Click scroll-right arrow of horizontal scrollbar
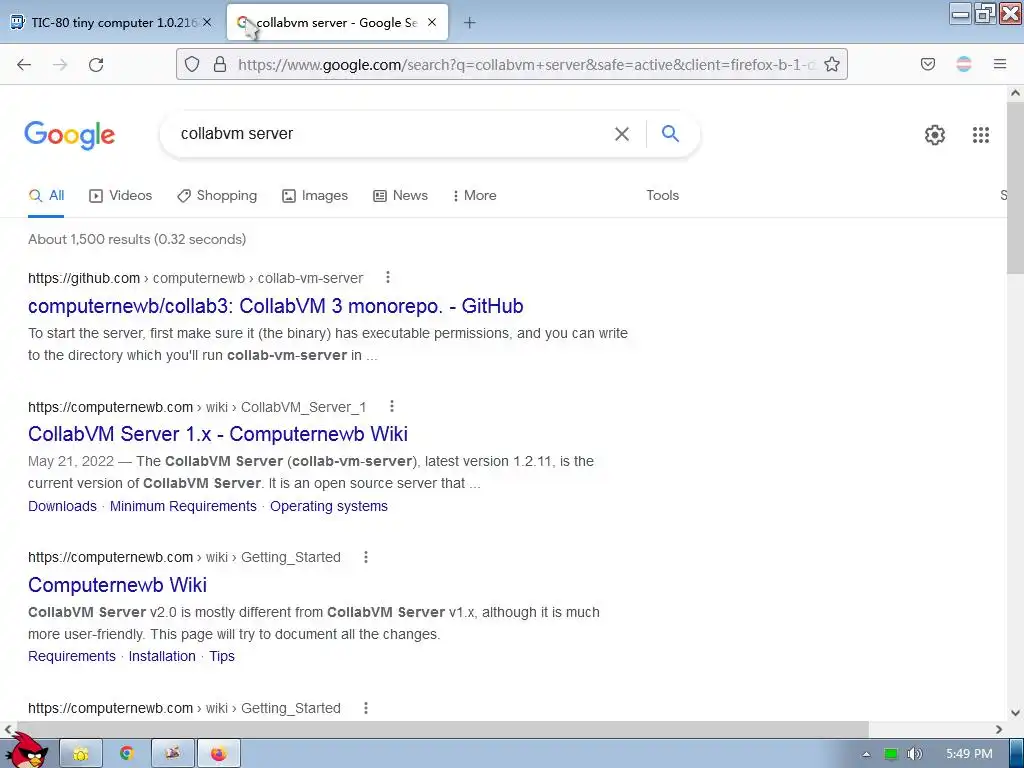 click(999, 729)
